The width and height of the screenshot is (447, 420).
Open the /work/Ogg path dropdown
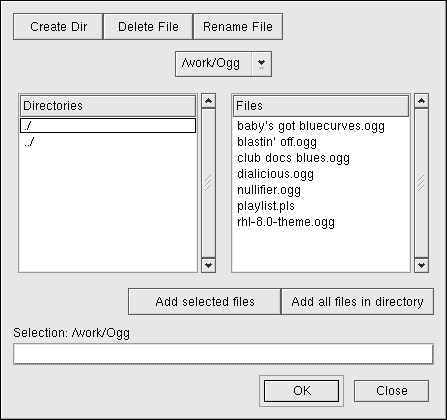point(261,64)
